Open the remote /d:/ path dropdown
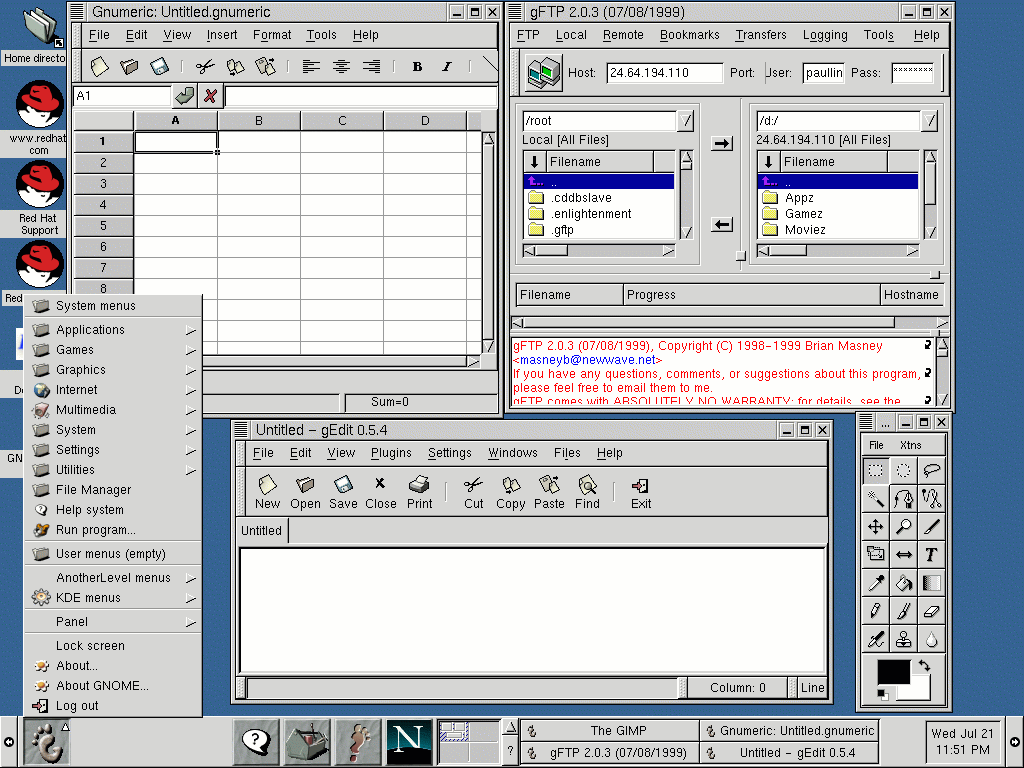Screen dimensions: 1024x768 tap(930, 121)
